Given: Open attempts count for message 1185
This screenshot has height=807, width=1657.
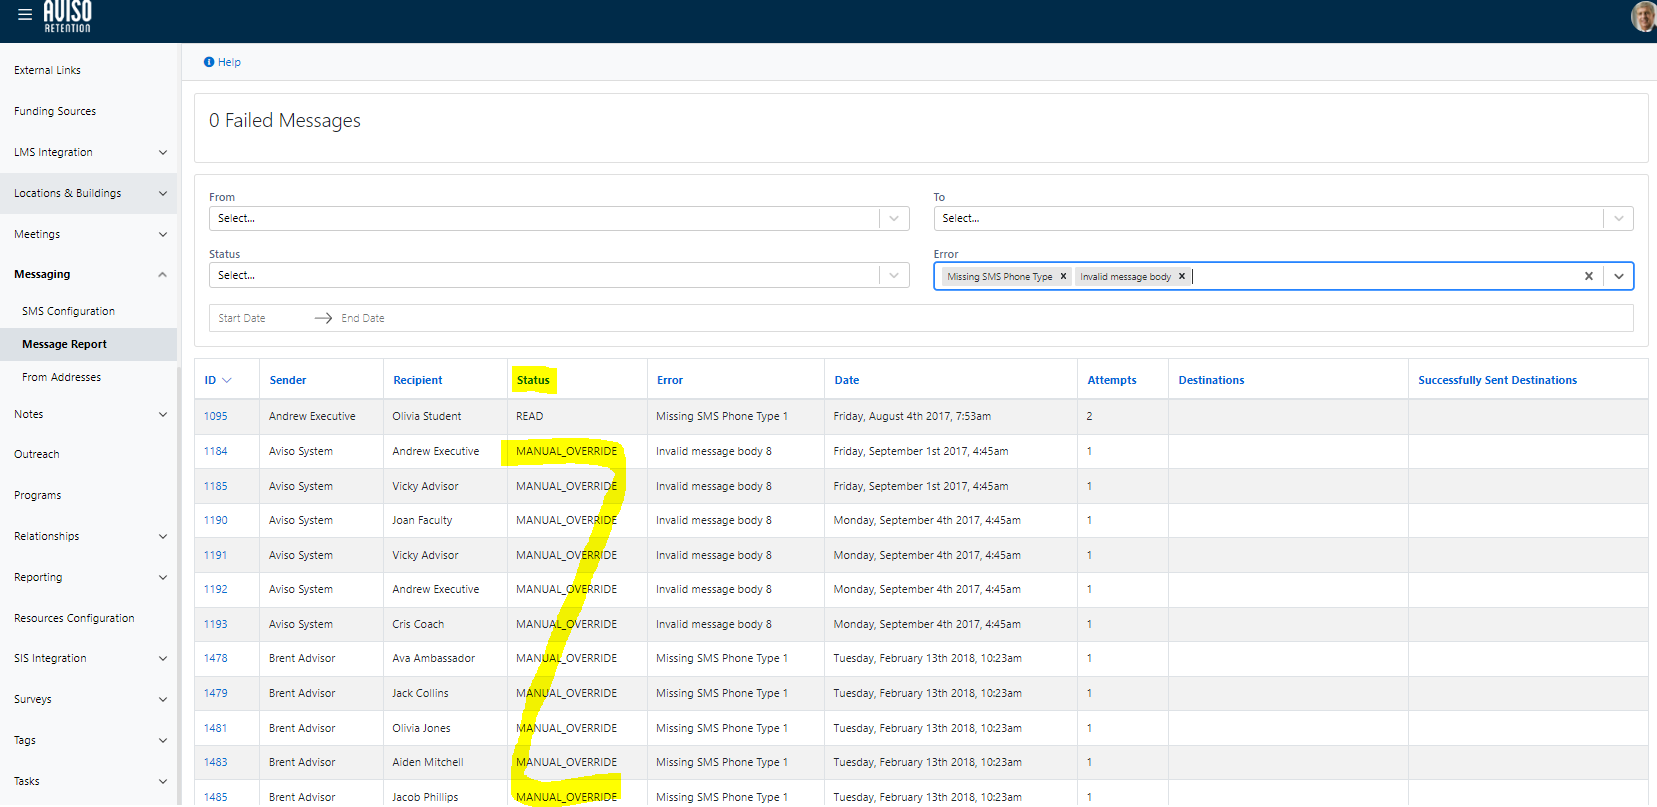Looking at the screenshot, I should (x=1089, y=486).
